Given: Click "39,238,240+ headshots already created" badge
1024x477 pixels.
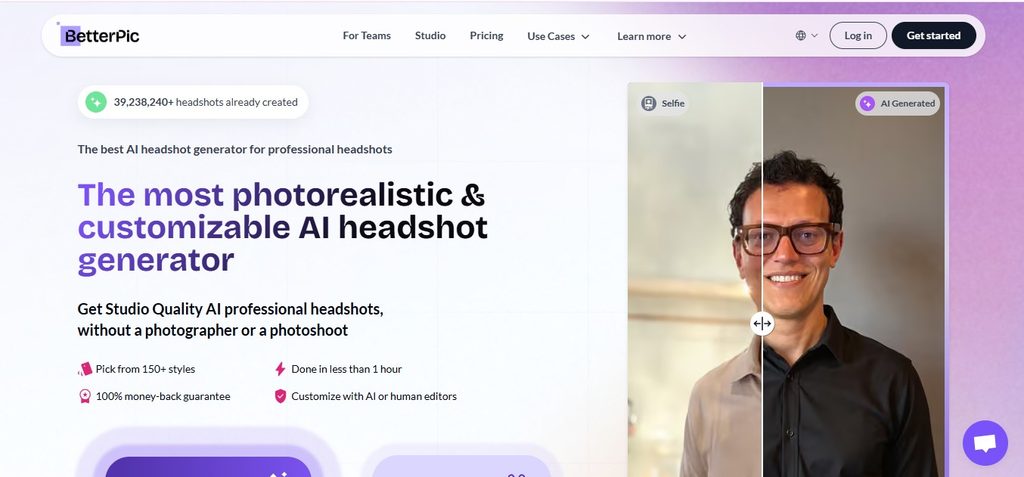Looking at the screenshot, I should click(193, 102).
